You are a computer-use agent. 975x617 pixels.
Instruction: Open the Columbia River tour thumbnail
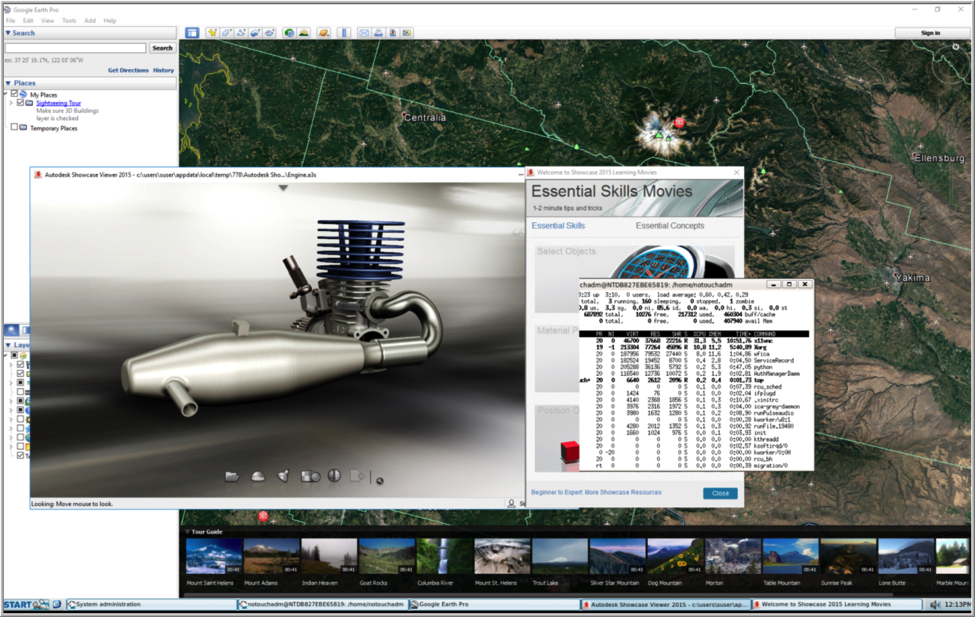(444, 556)
